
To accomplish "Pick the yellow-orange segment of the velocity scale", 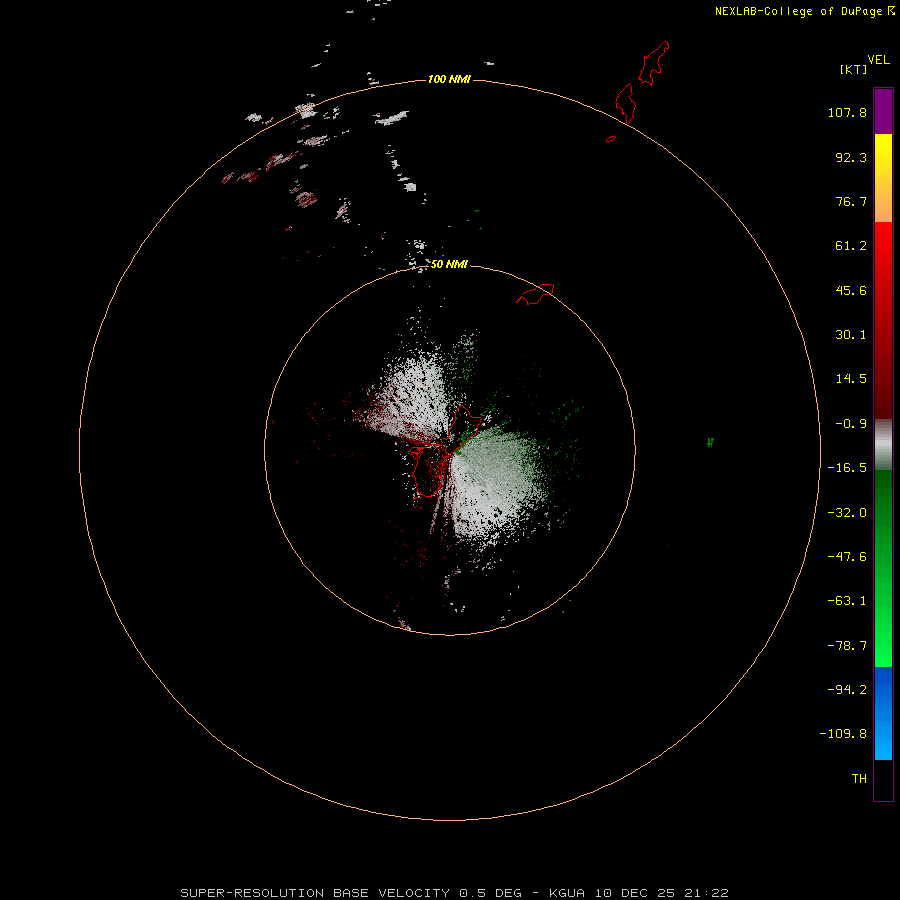I will point(883,178).
